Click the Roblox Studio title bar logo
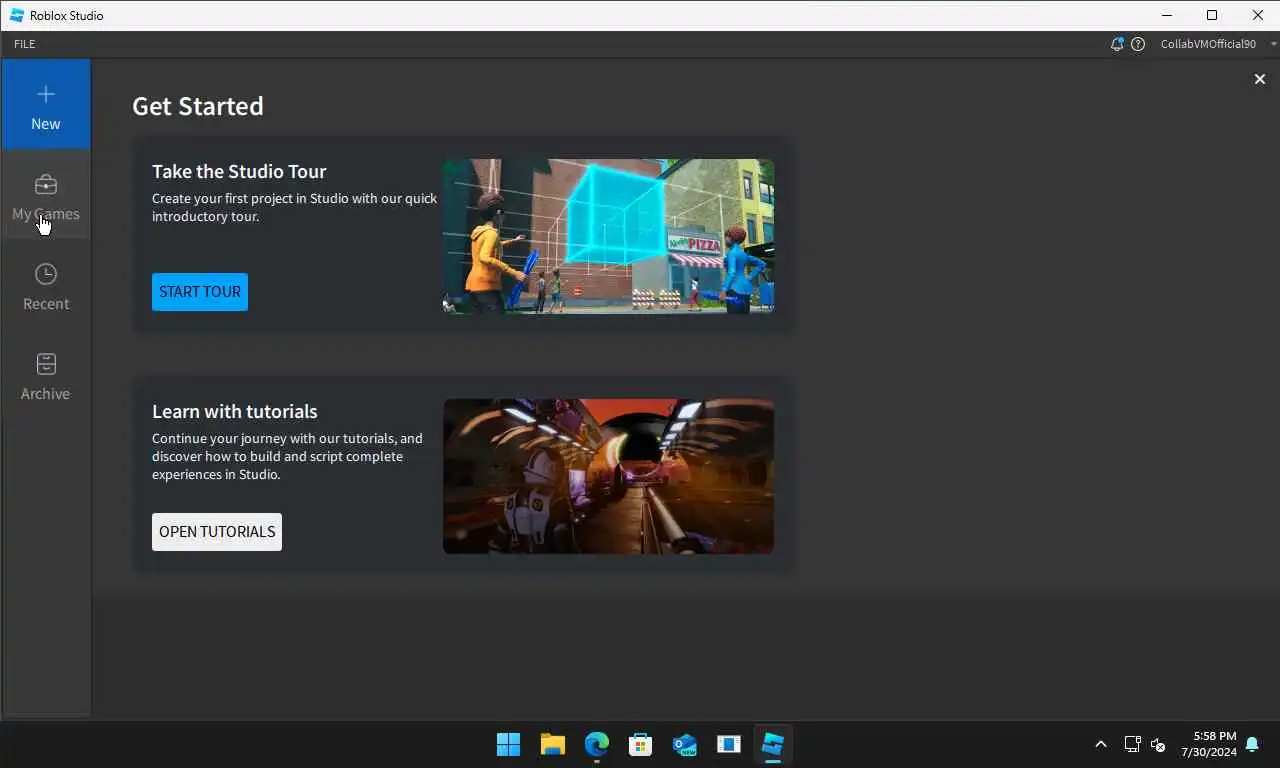Screen dimensions: 1280x768 pyautogui.click(x=17, y=15)
